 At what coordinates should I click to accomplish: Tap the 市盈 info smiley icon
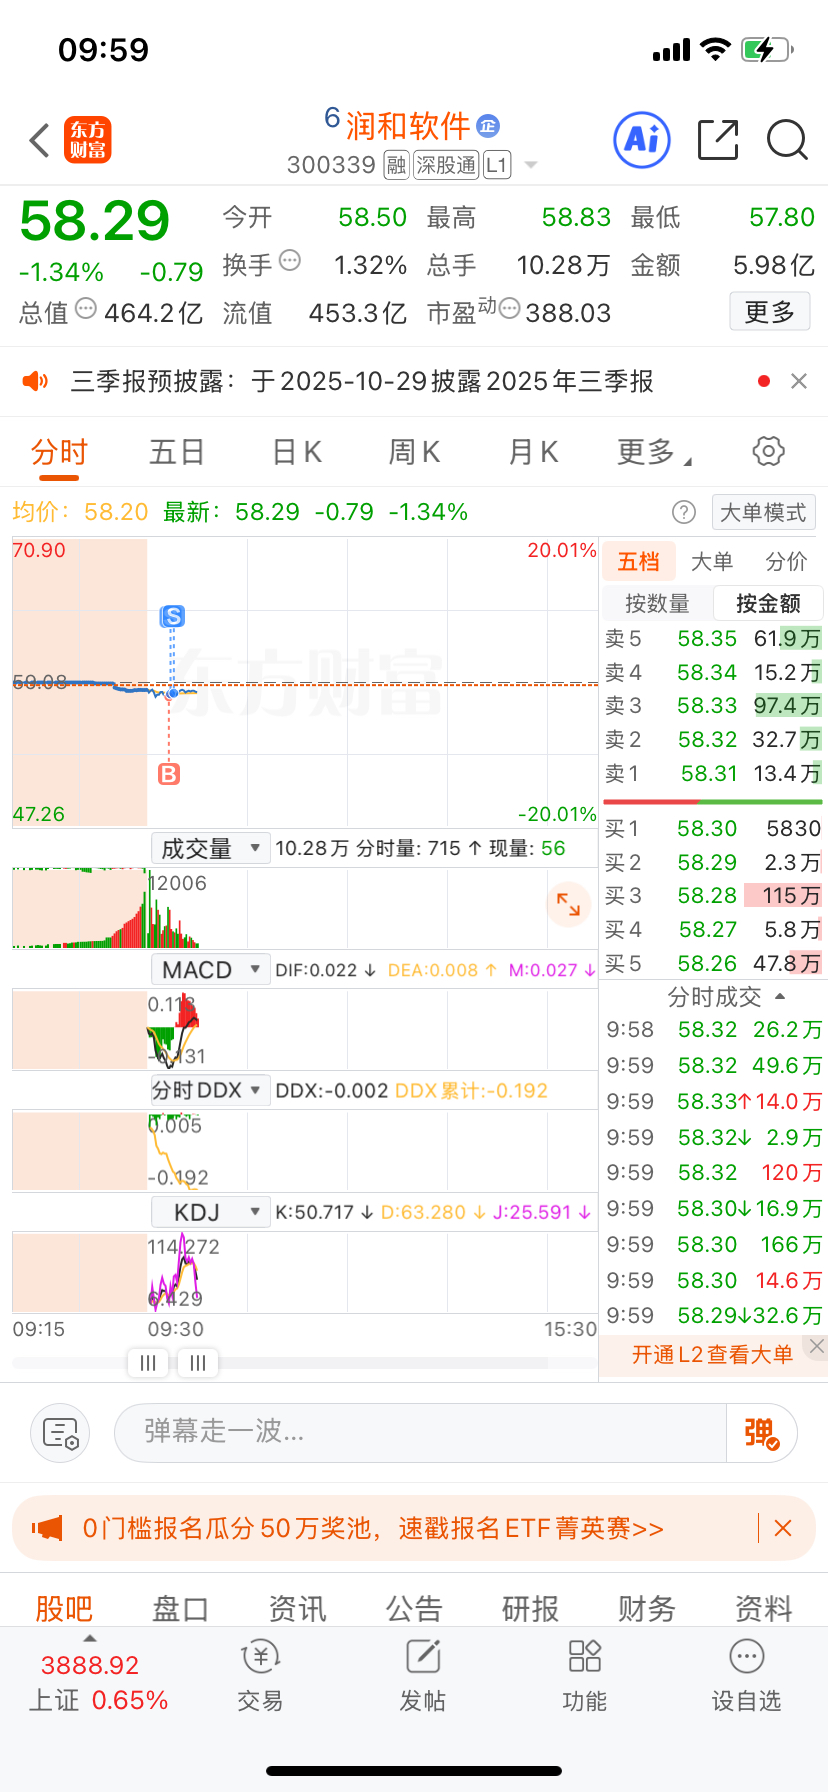coord(509,308)
